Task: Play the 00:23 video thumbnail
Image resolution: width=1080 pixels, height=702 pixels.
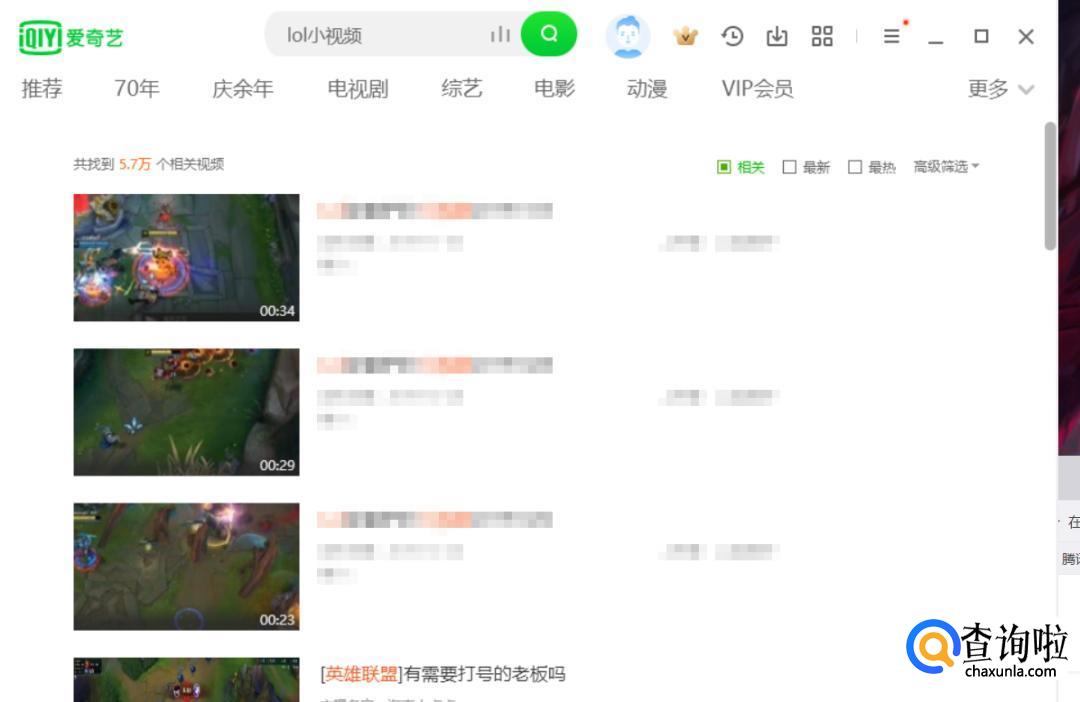Action: 187,566
